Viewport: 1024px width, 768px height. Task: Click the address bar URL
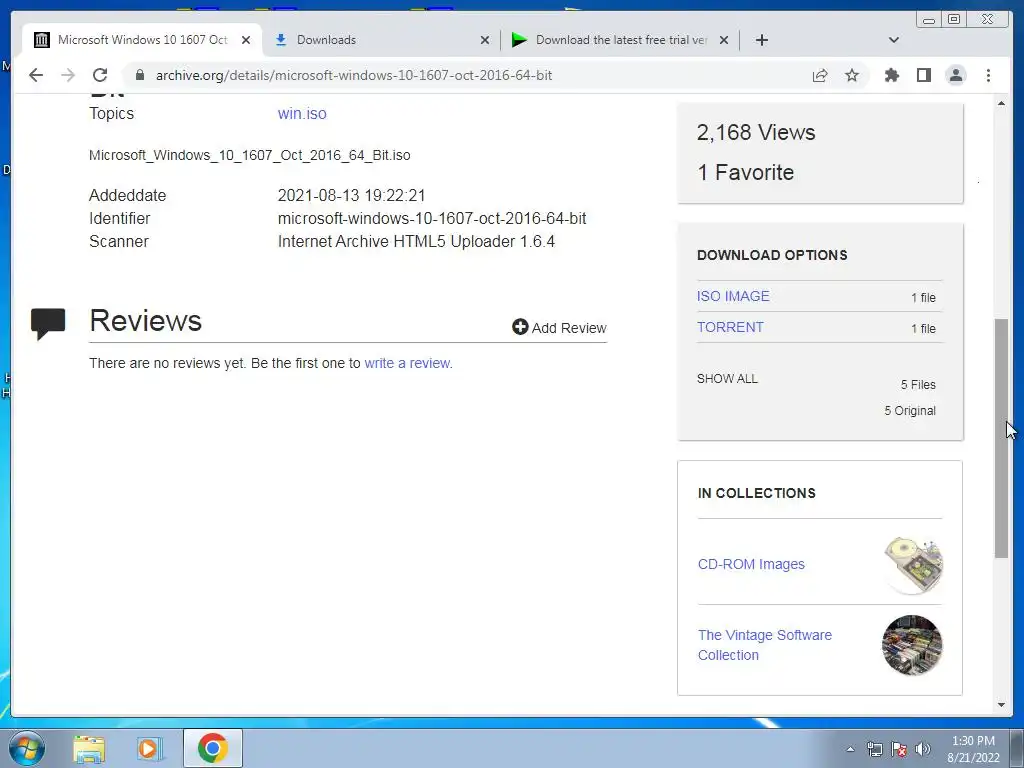coord(353,75)
